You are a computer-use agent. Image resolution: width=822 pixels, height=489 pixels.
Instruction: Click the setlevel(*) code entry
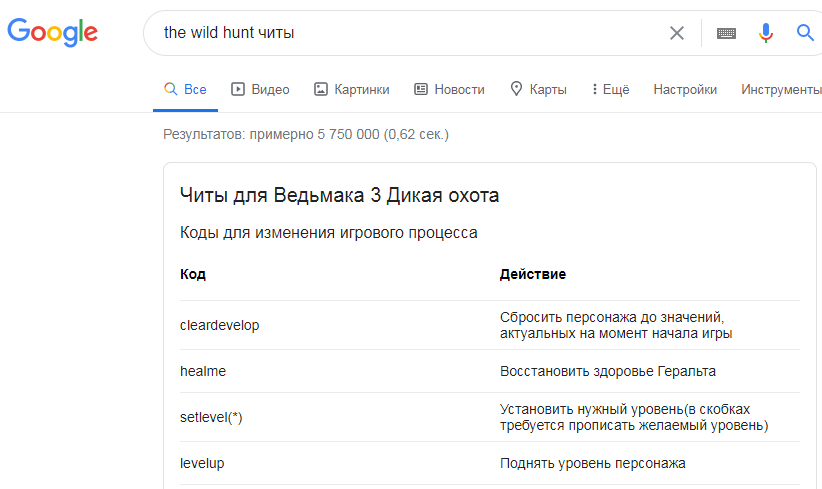[x=211, y=417]
